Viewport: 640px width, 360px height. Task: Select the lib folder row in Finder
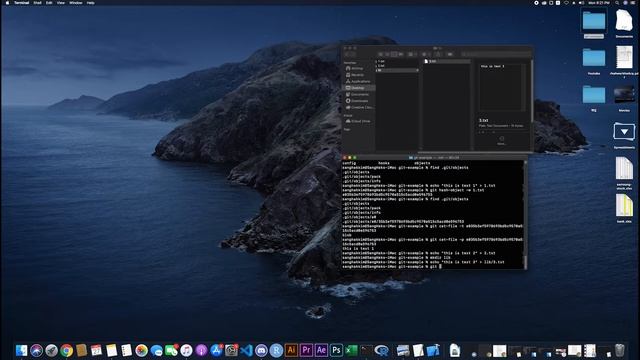point(397,70)
